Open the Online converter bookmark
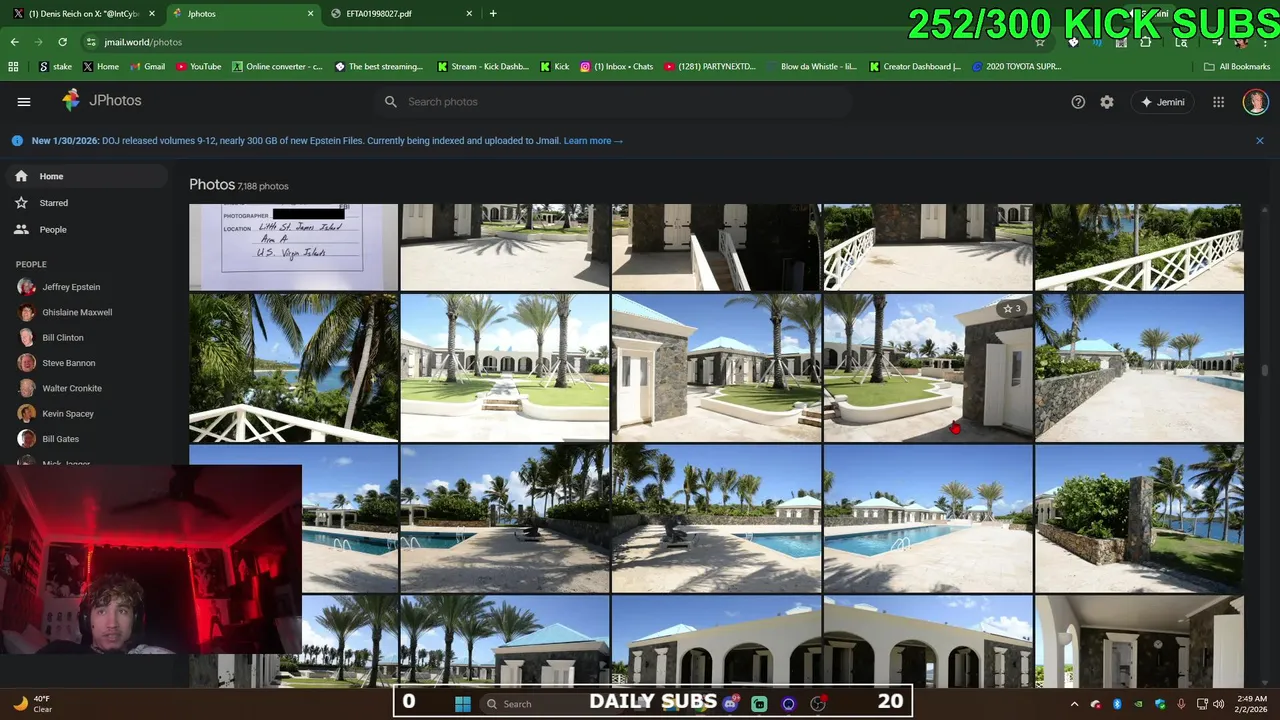Screen dimensions: 1280x720 coord(278,67)
